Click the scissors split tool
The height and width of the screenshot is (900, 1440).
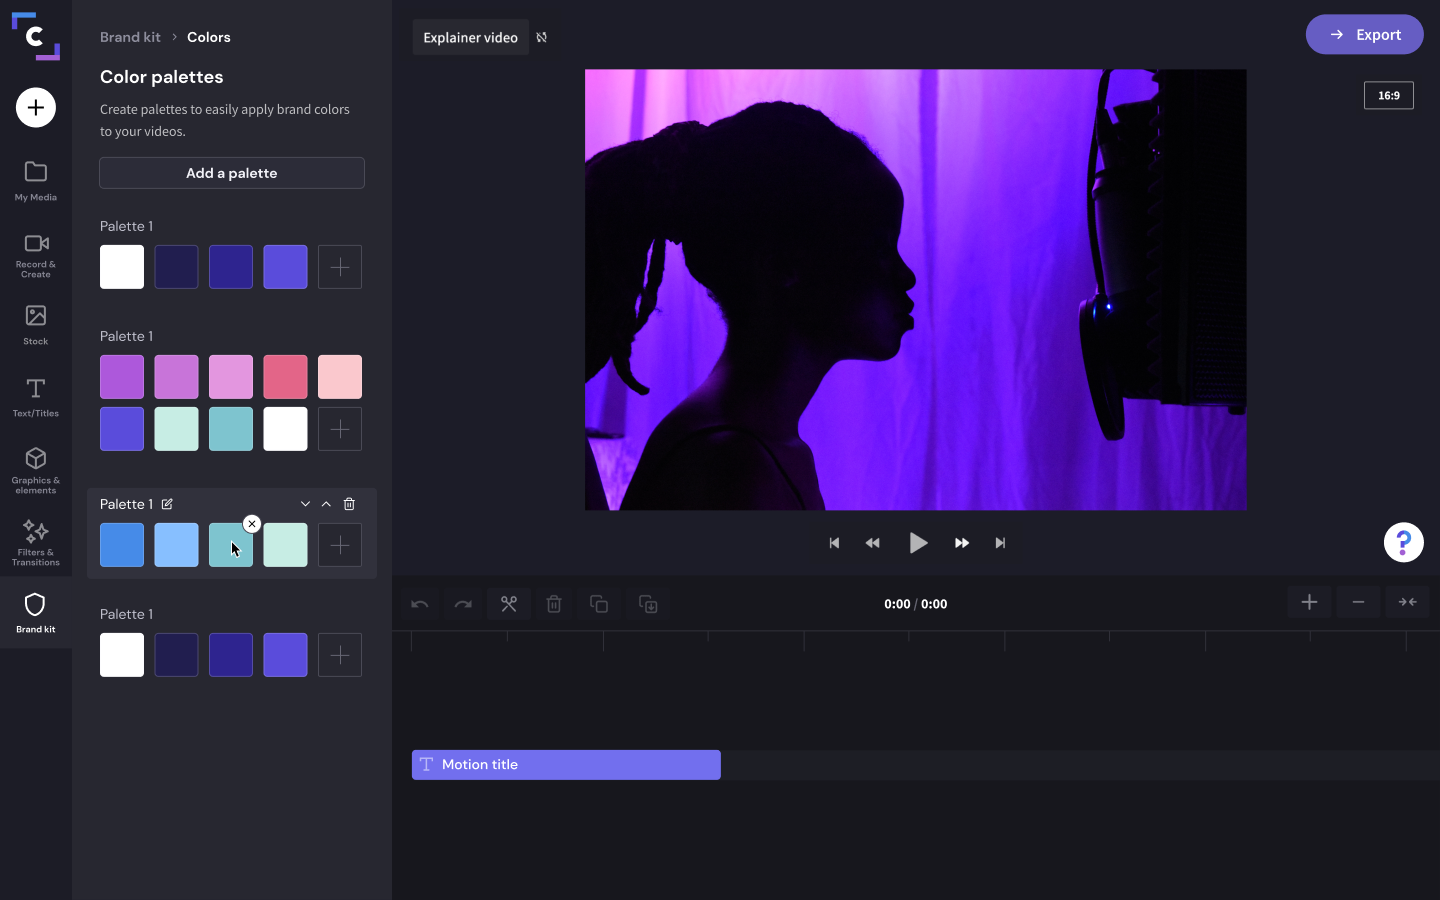(x=509, y=604)
